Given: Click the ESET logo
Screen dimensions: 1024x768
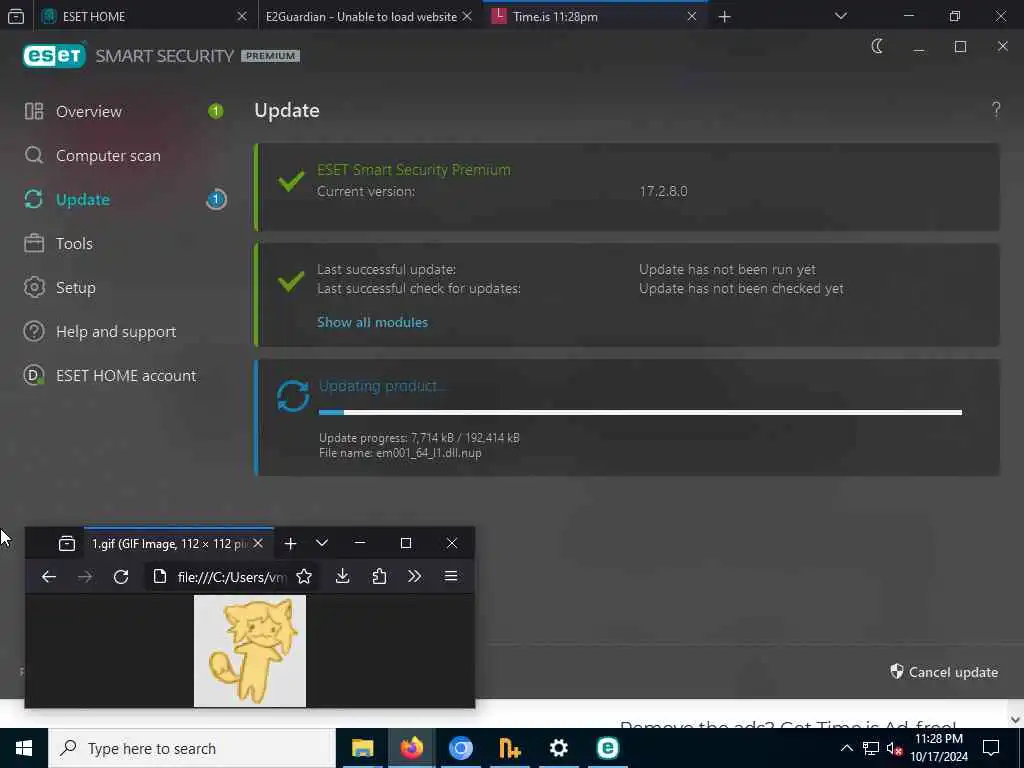Looking at the screenshot, I should [x=54, y=56].
